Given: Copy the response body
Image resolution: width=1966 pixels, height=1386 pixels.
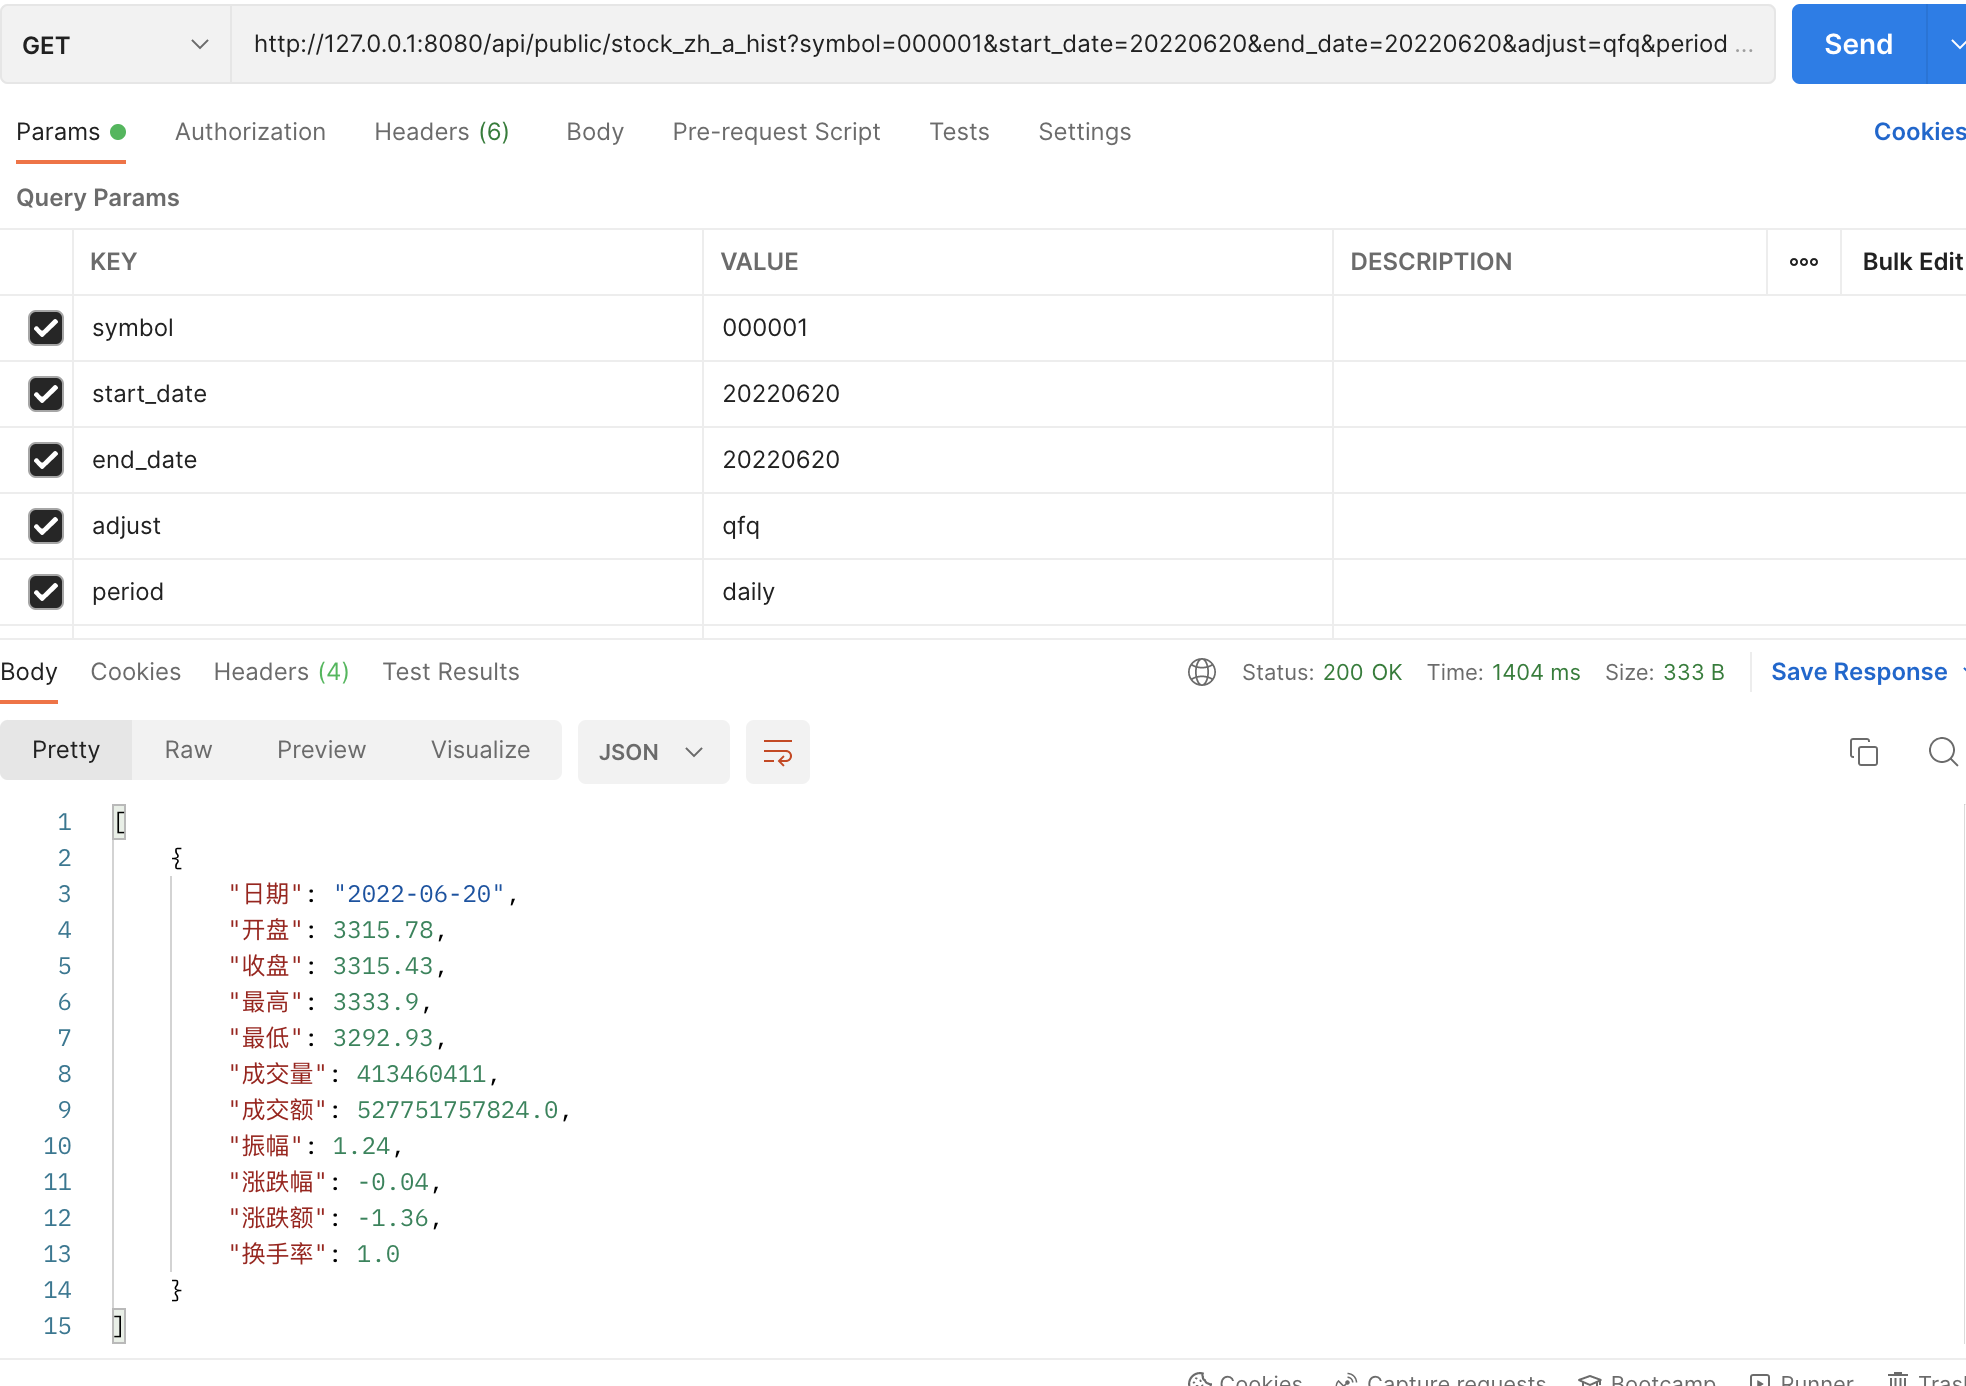Looking at the screenshot, I should pyautogui.click(x=1863, y=752).
